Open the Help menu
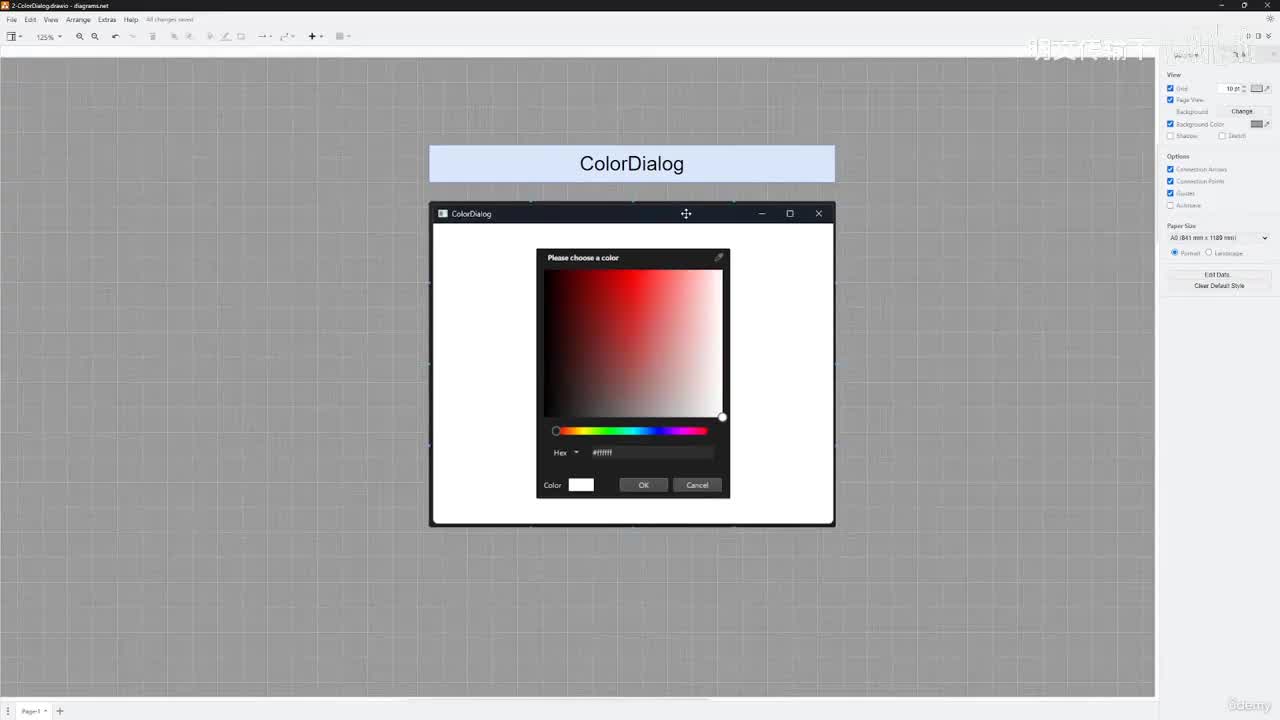1280x720 pixels. pyautogui.click(x=131, y=20)
